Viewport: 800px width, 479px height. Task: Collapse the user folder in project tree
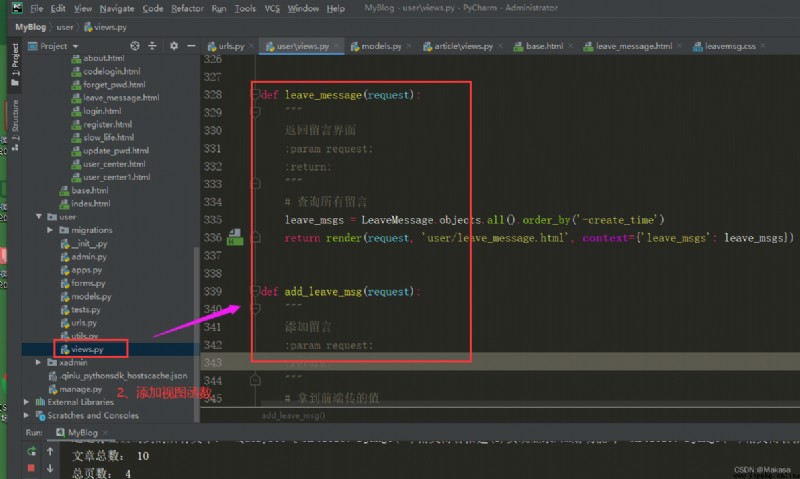click(x=39, y=217)
